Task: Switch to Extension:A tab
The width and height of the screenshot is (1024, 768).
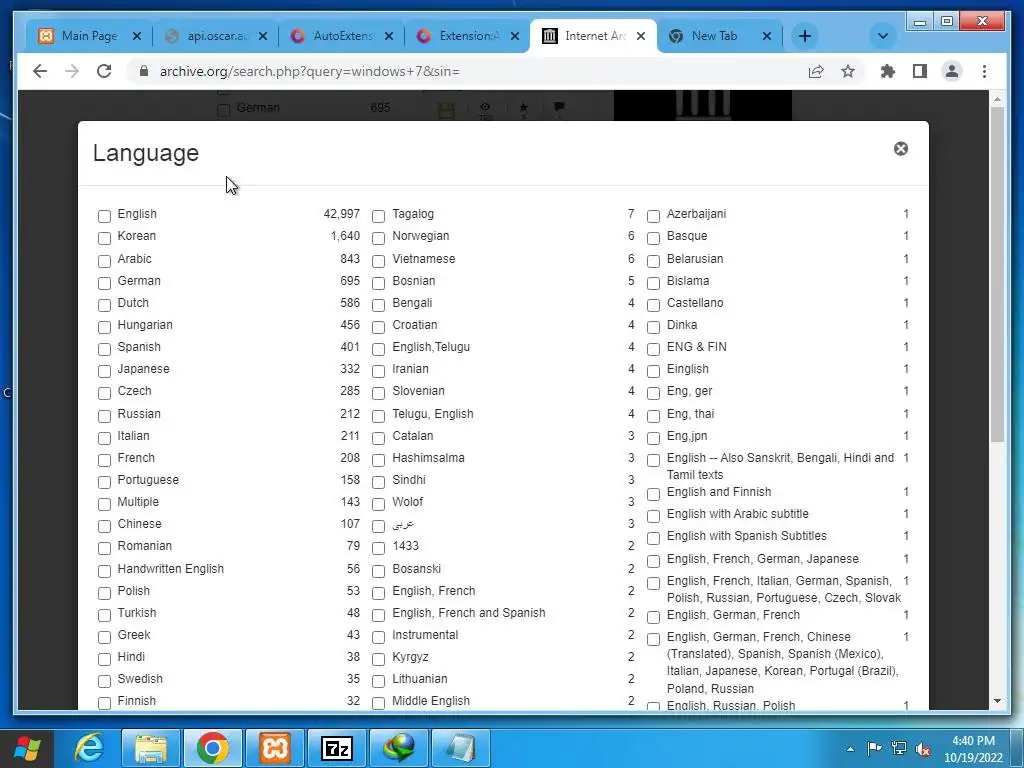Action: (470, 36)
